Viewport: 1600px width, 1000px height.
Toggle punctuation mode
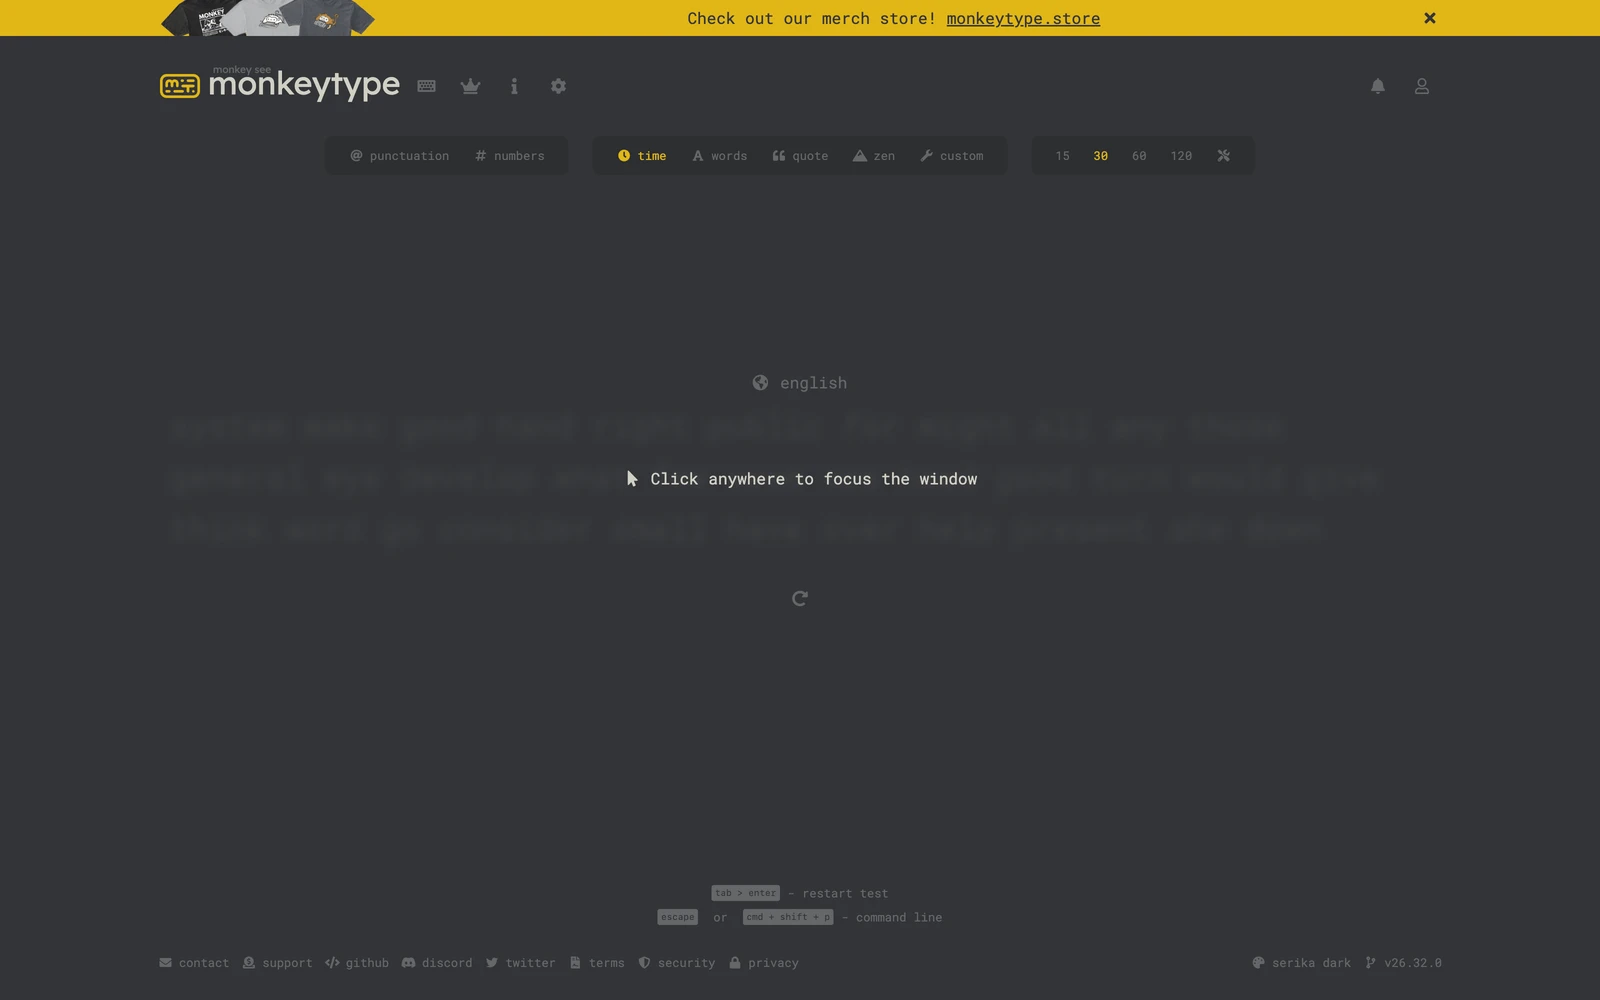pos(399,156)
